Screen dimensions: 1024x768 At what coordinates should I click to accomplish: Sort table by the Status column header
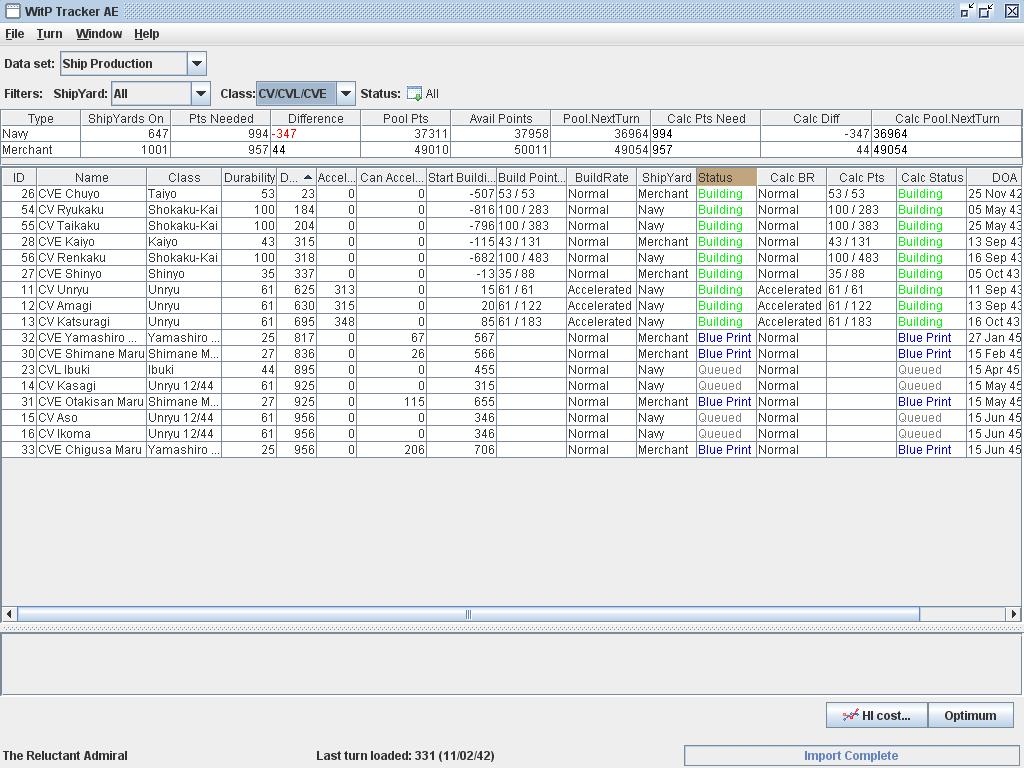[726, 177]
